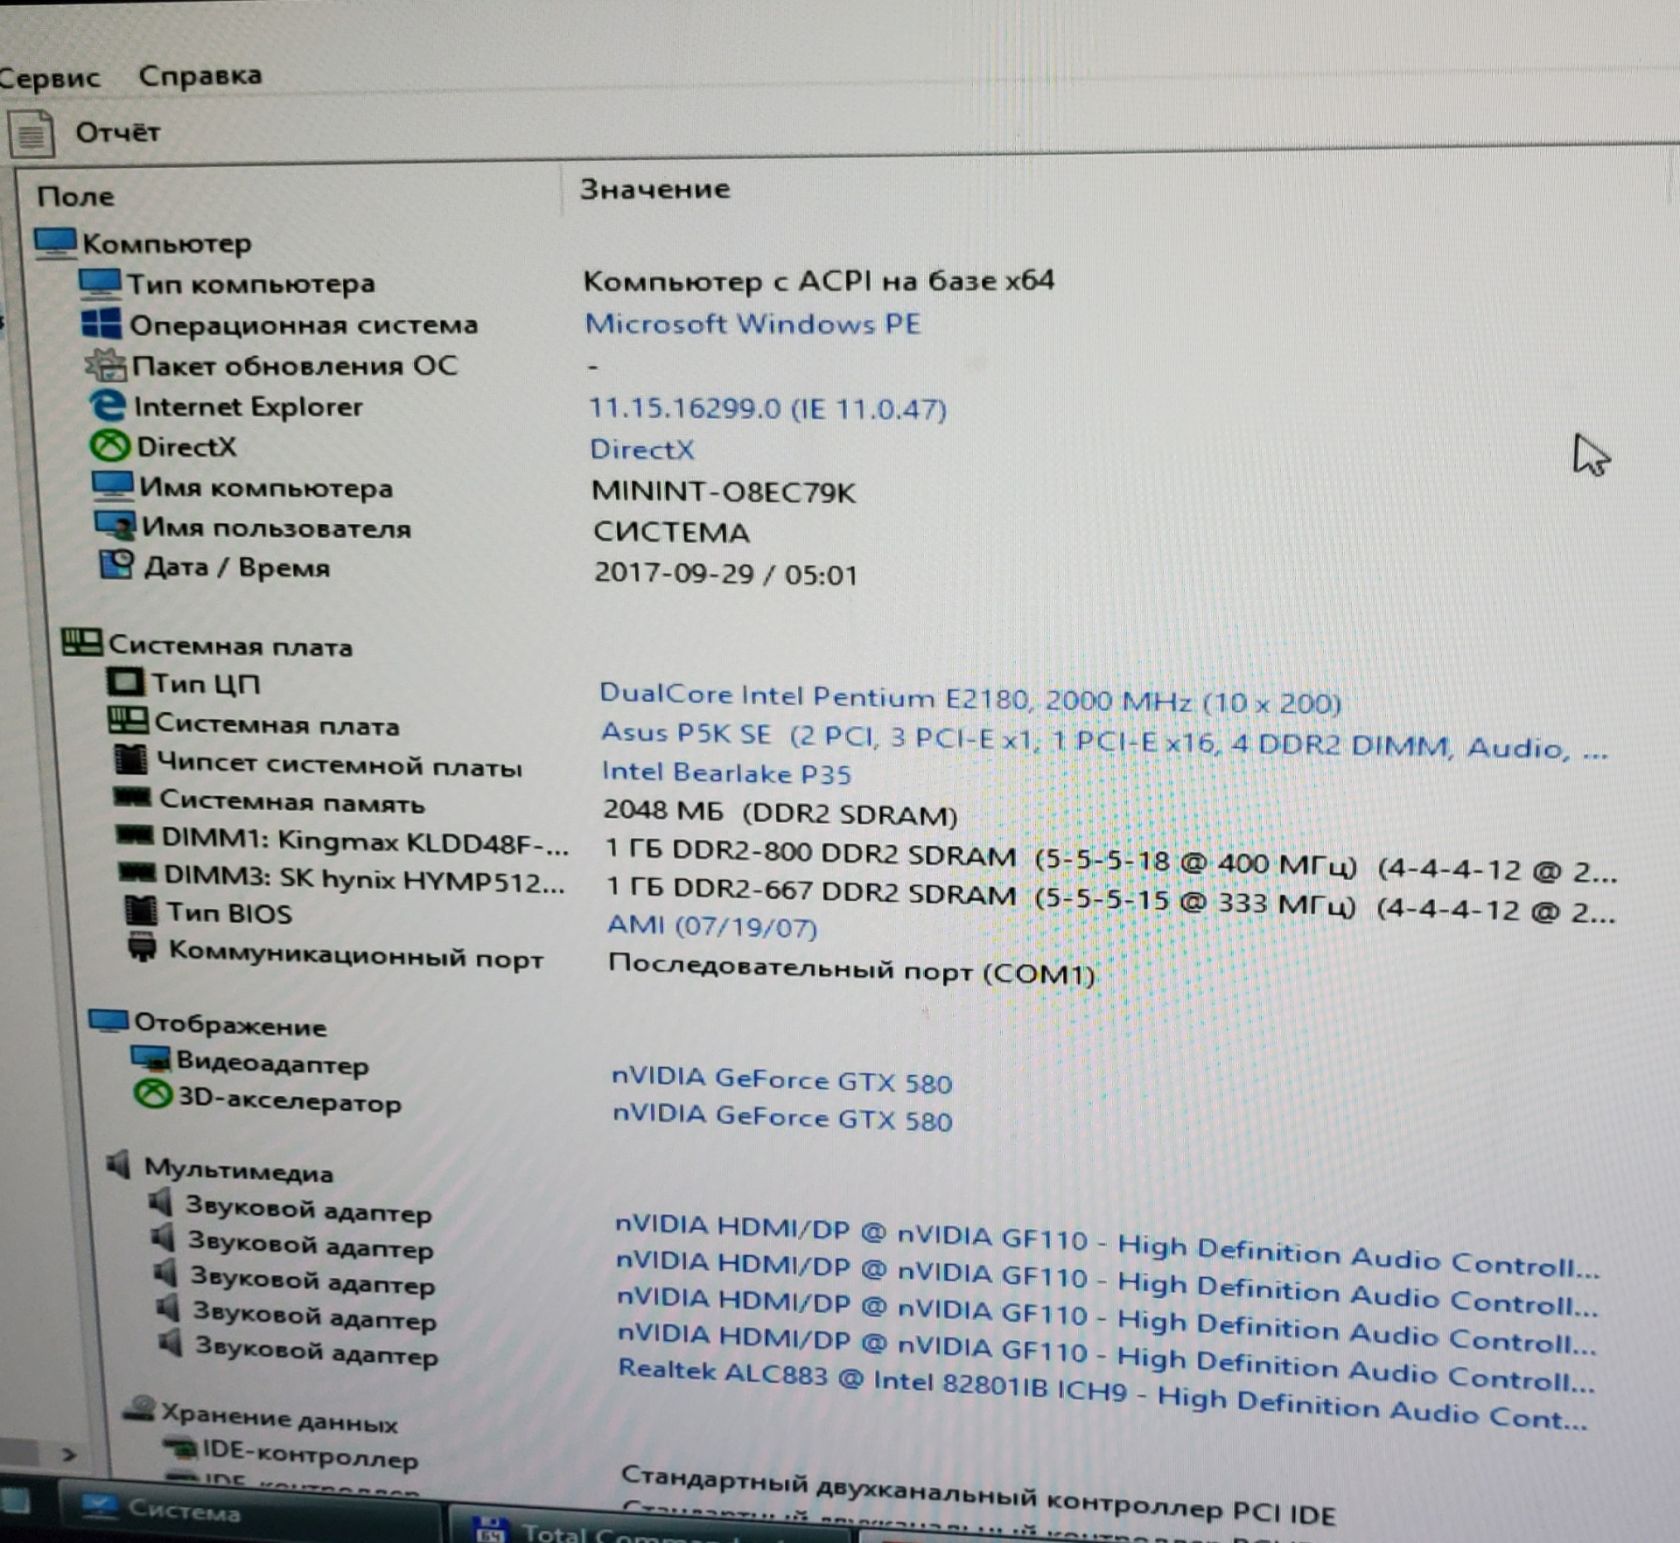Select the Компьютер с ACPI на базе x64 value
The height and width of the screenshot is (1543, 1680).
[818, 281]
